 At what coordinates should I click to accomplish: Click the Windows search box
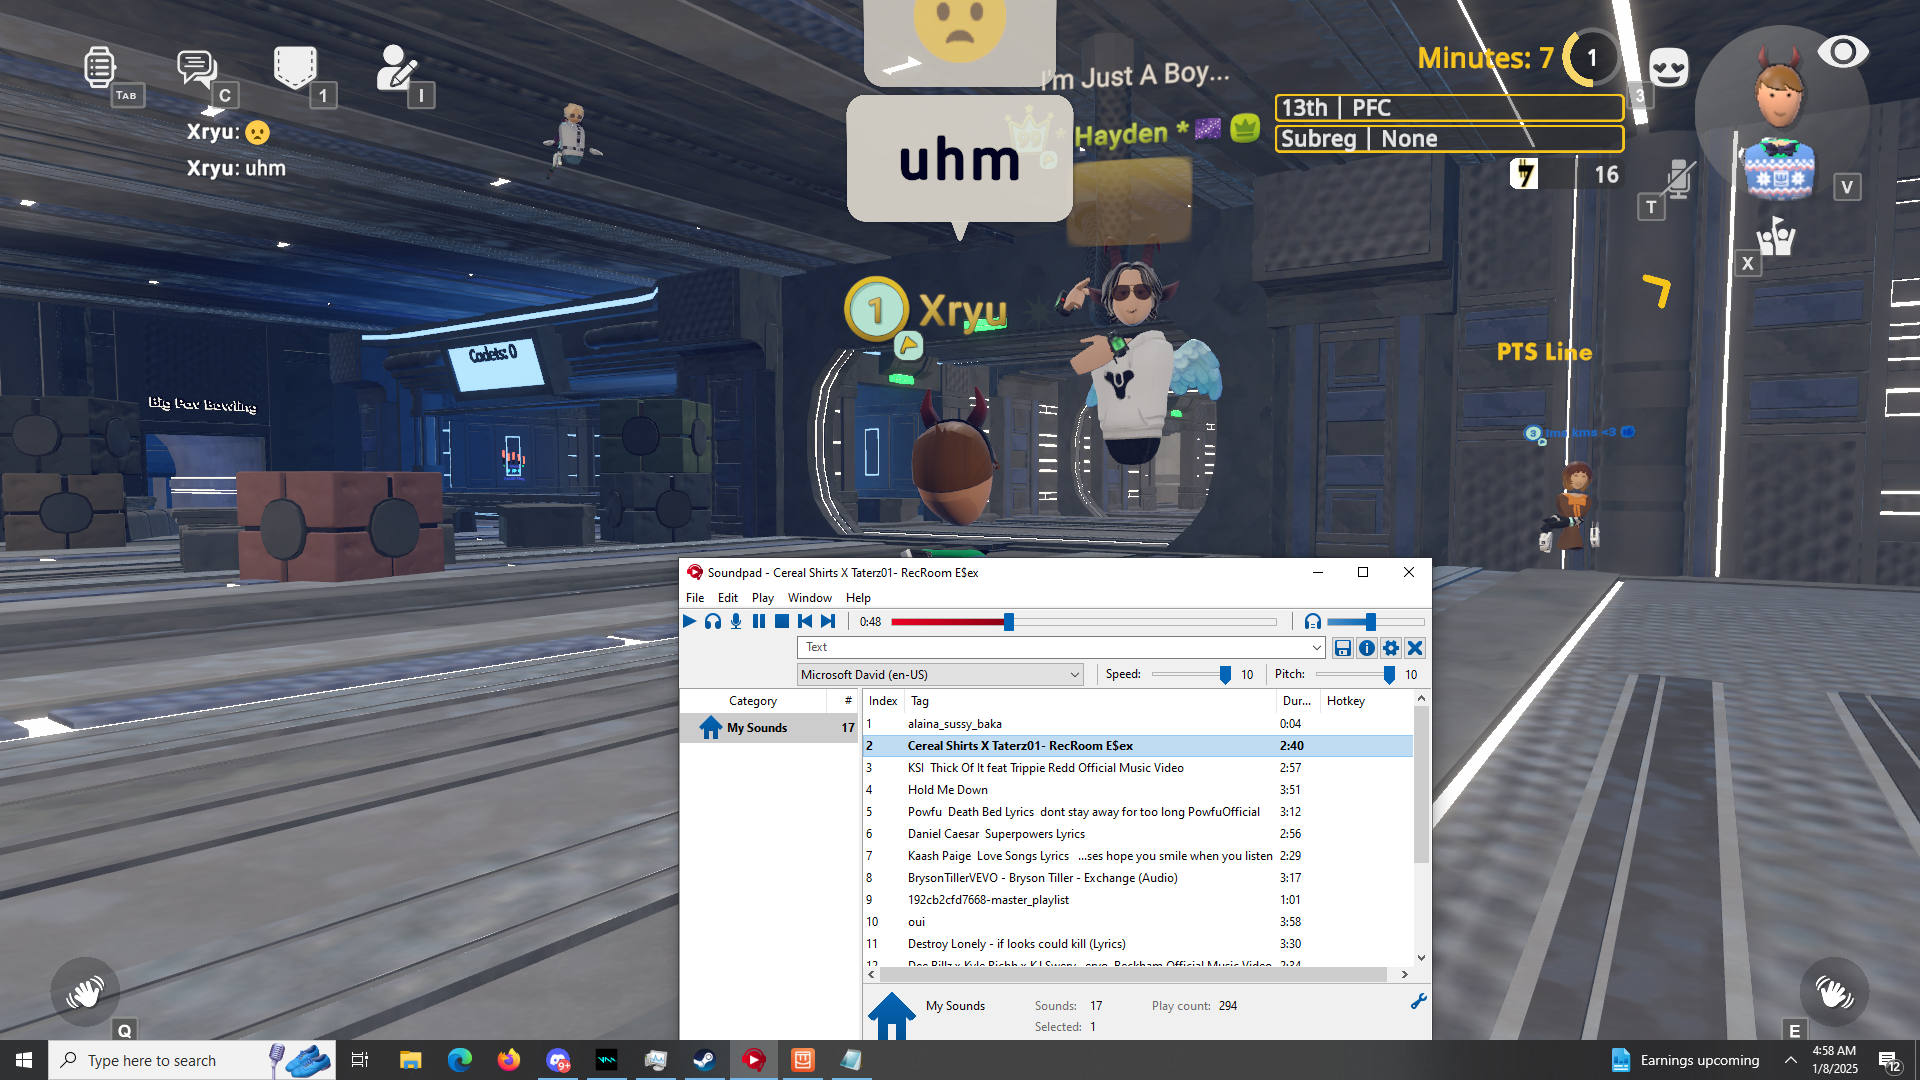(160, 1060)
